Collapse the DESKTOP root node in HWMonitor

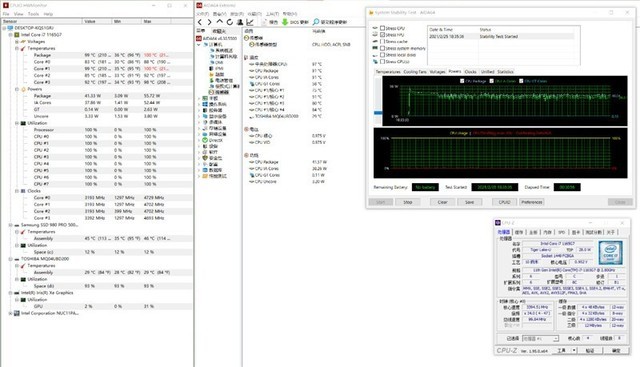click(4, 28)
